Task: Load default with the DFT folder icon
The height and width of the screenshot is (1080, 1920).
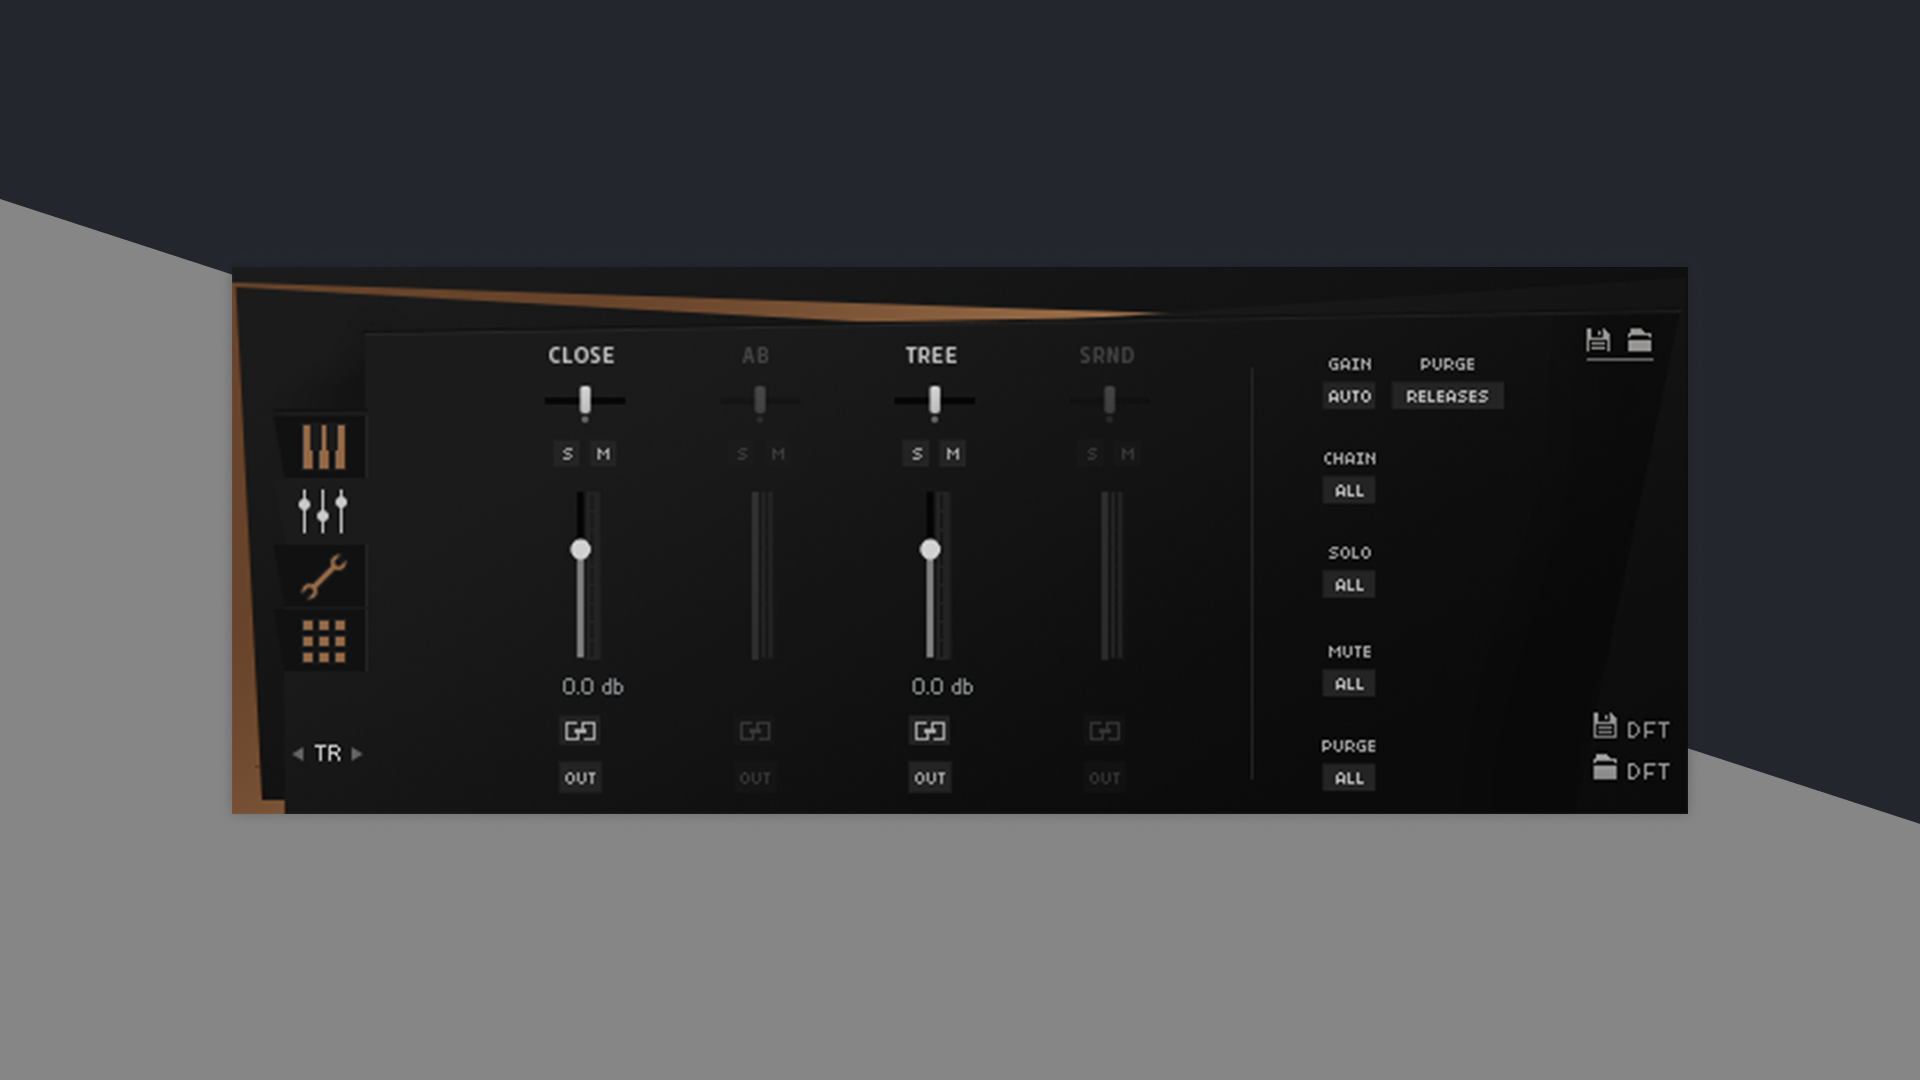Action: (x=1605, y=769)
